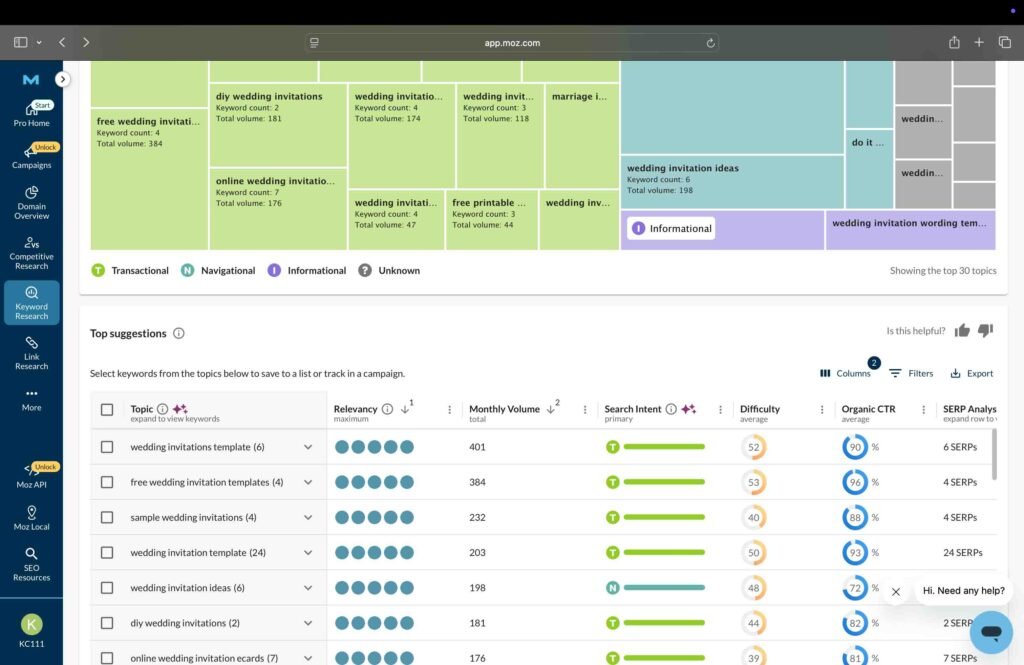
Task: Dismiss the 'Hi. Need any help?' popup
Action: pos(896,591)
